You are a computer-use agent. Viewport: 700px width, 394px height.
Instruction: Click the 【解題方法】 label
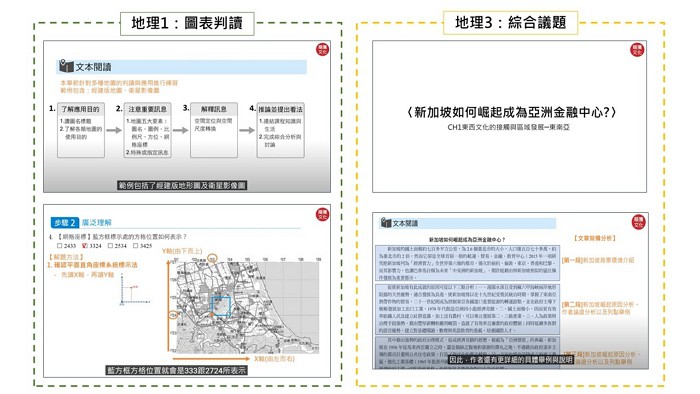(x=66, y=257)
